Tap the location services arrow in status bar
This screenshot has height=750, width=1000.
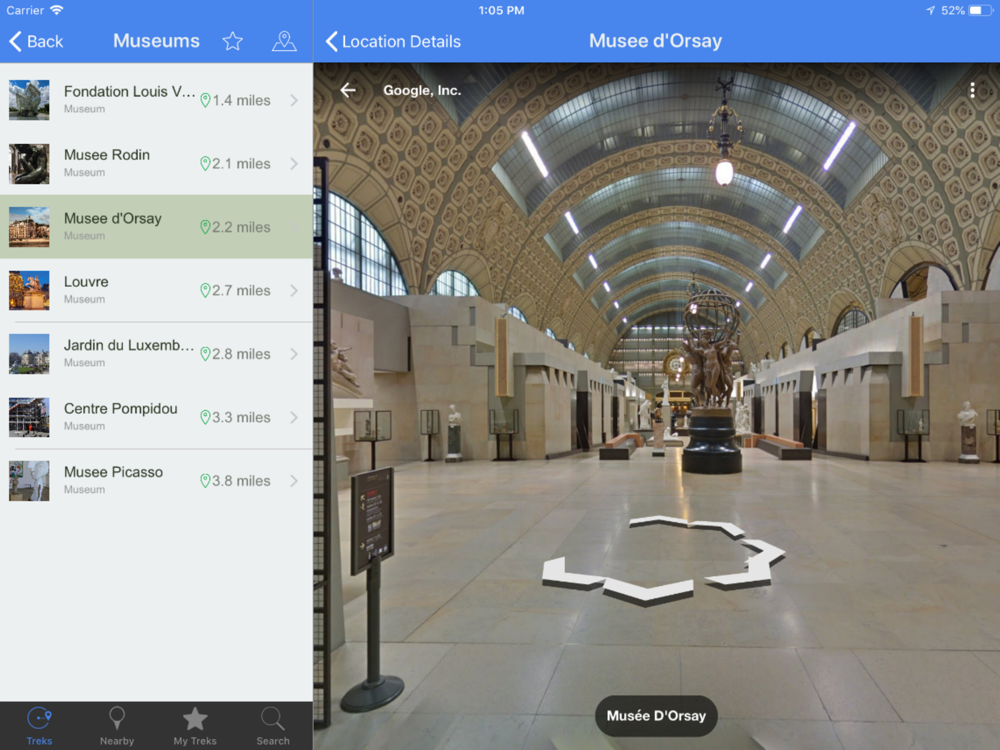coord(930,10)
